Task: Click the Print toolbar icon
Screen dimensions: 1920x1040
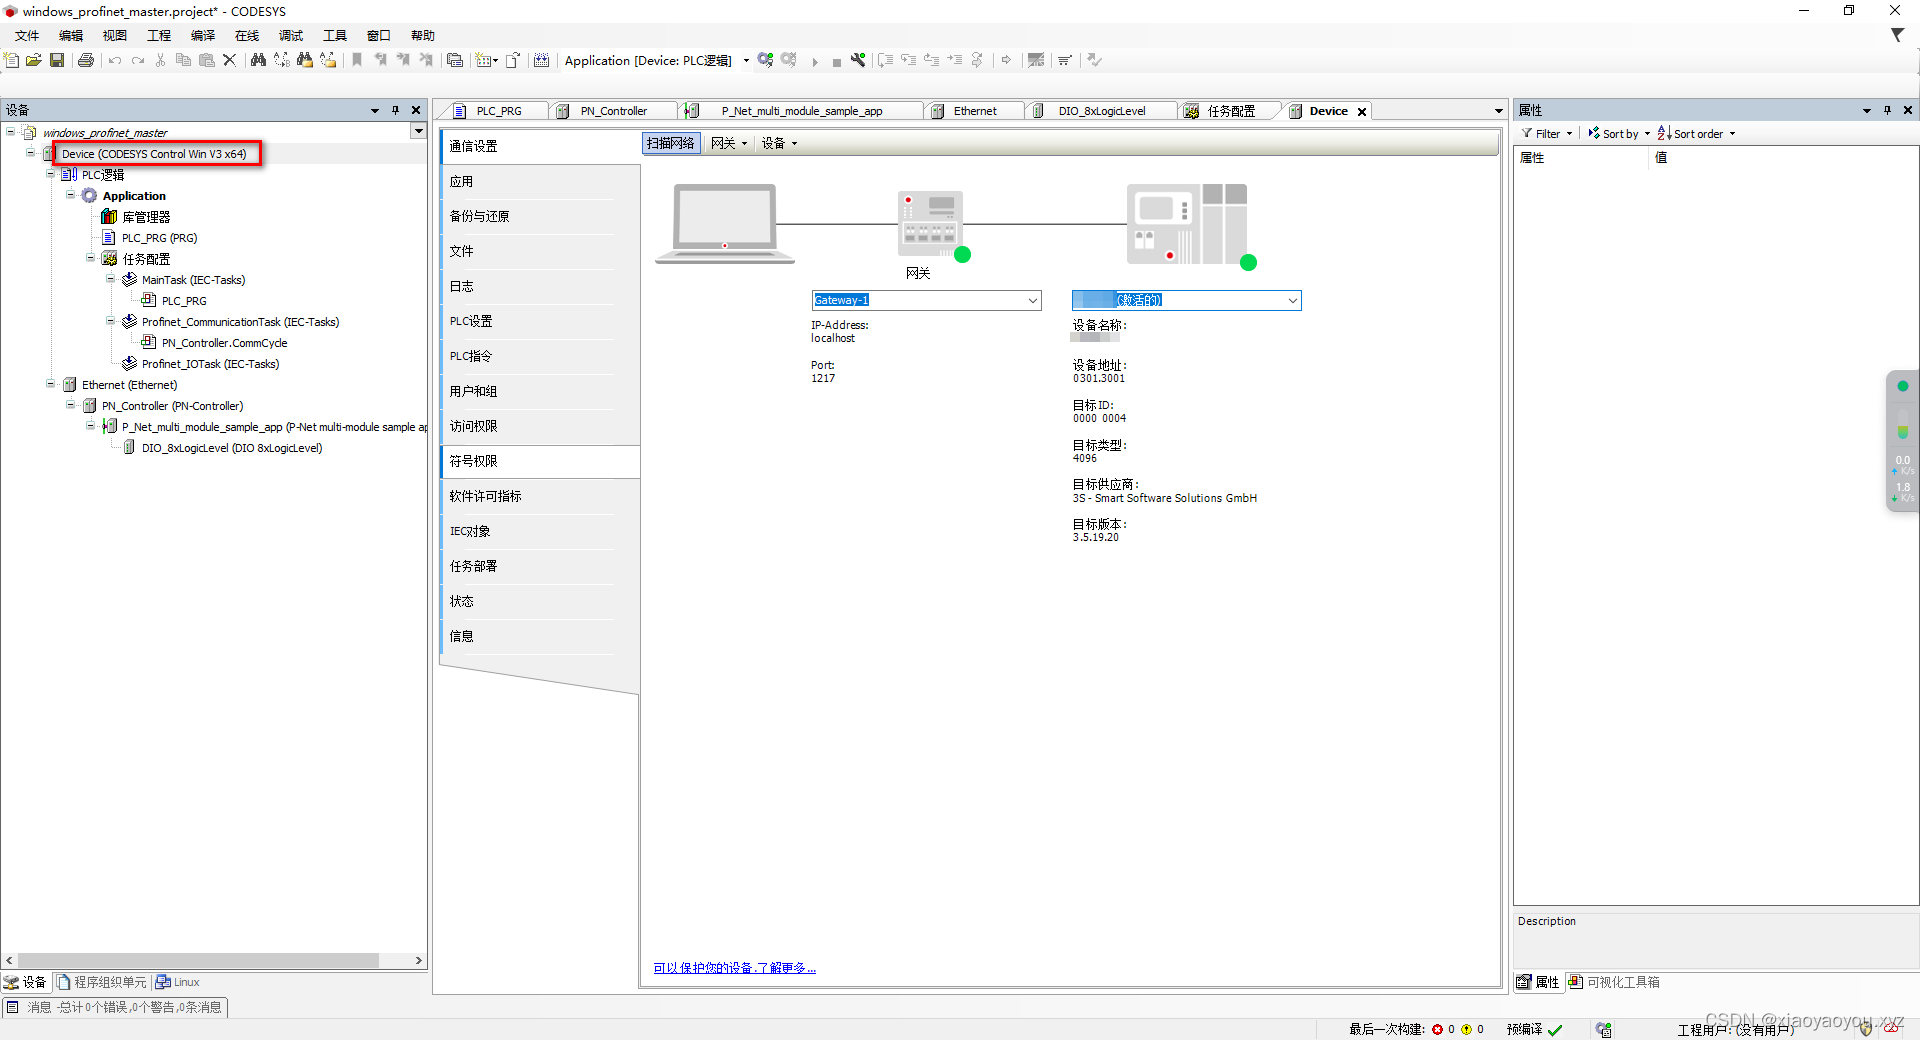Action: (x=86, y=60)
